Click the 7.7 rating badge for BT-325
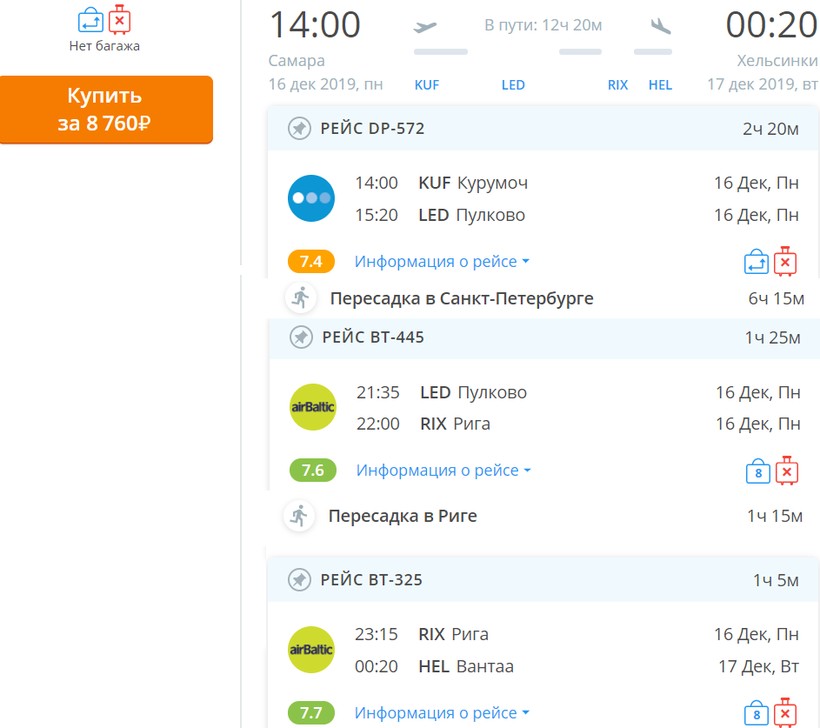Viewport: 820px width, 728px height. (x=311, y=713)
